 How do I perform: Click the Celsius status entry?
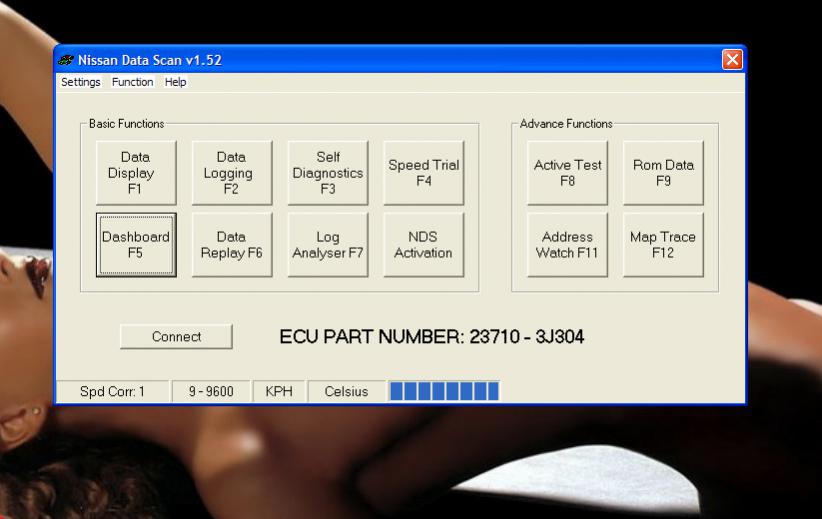point(347,392)
